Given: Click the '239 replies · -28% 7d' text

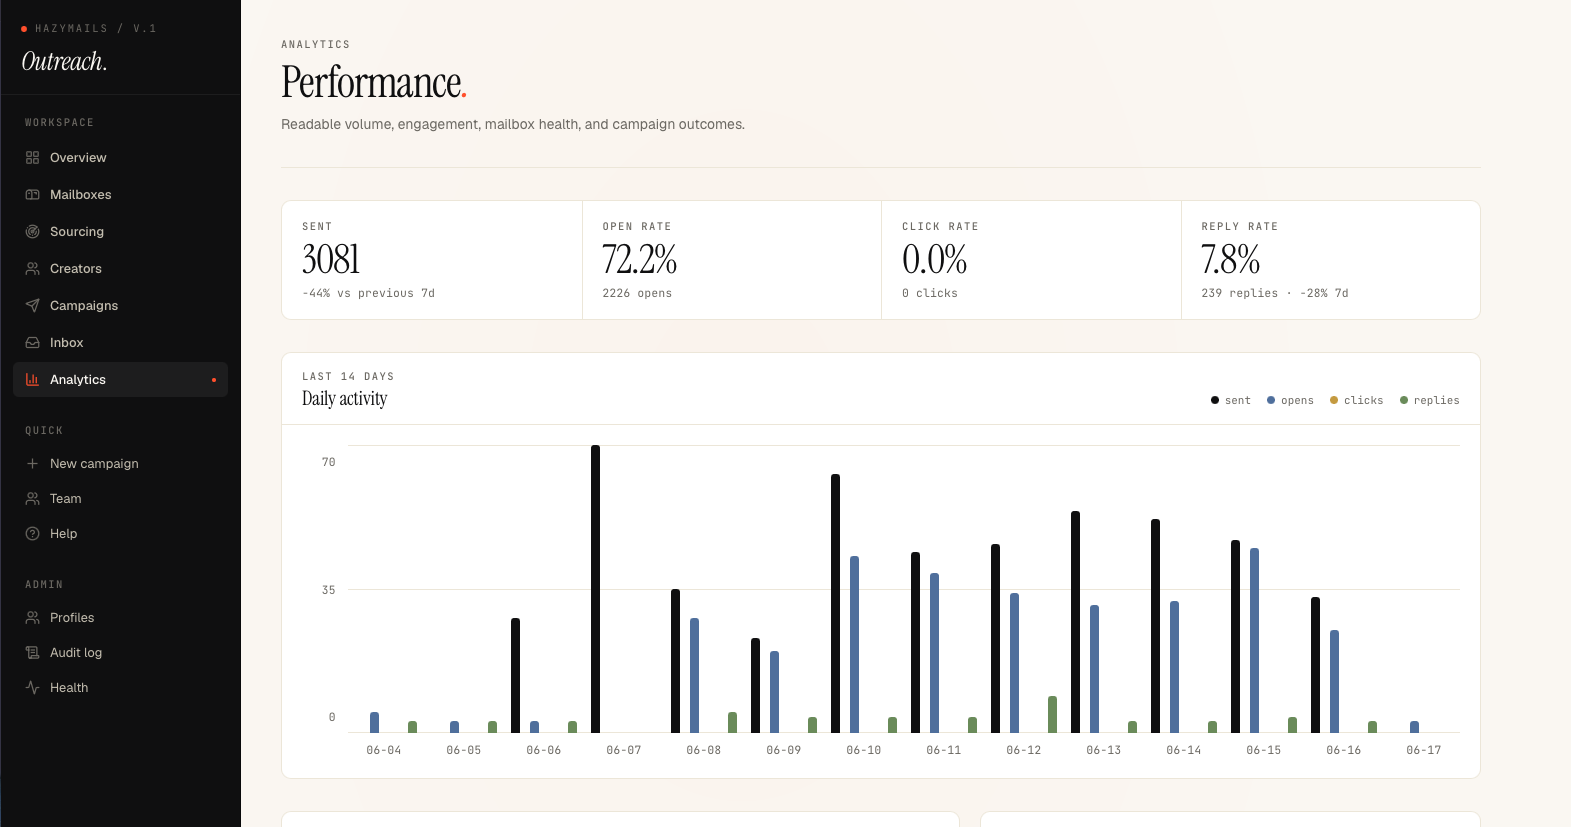Looking at the screenshot, I should [x=1274, y=293].
